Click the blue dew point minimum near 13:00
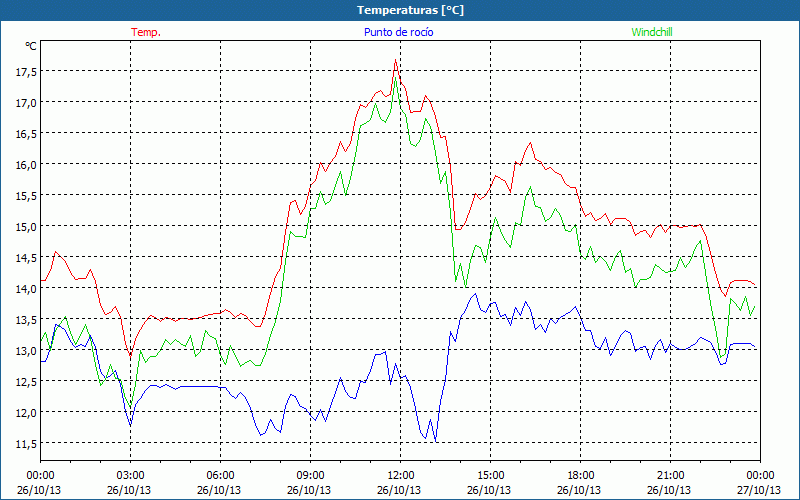 coord(435,441)
